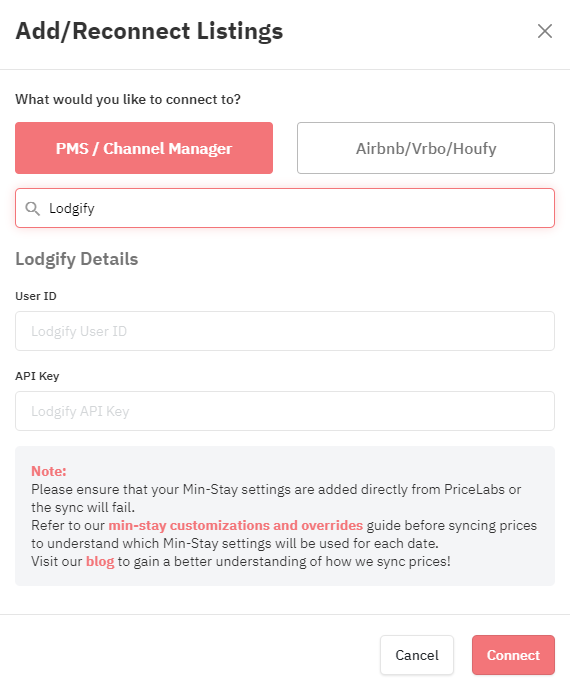Focus the Lodgify search field
This screenshot has width=570, height=692.
[x=285, y=208]
